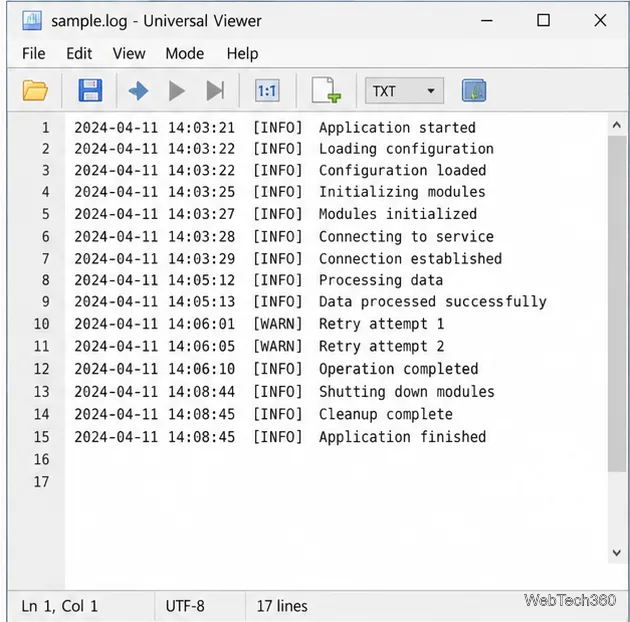The width and height of the screenshot is (630, 622).
Task: Open the TXT mode dropdown
Action: tap(404, 91)
